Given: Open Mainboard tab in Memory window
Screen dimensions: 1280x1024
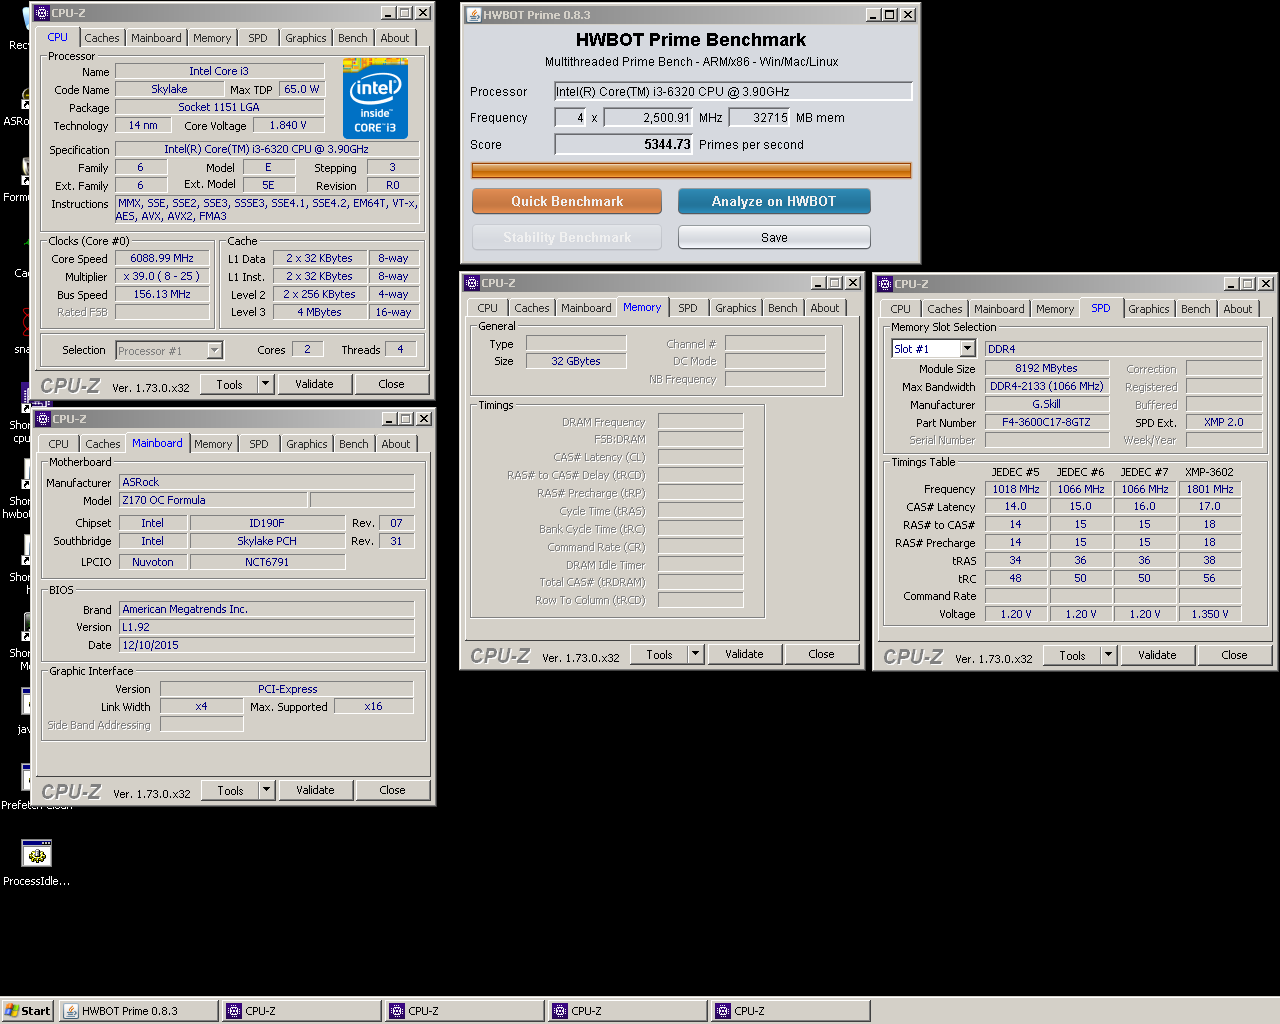Looking at the screenshot, I should point(586,308).
